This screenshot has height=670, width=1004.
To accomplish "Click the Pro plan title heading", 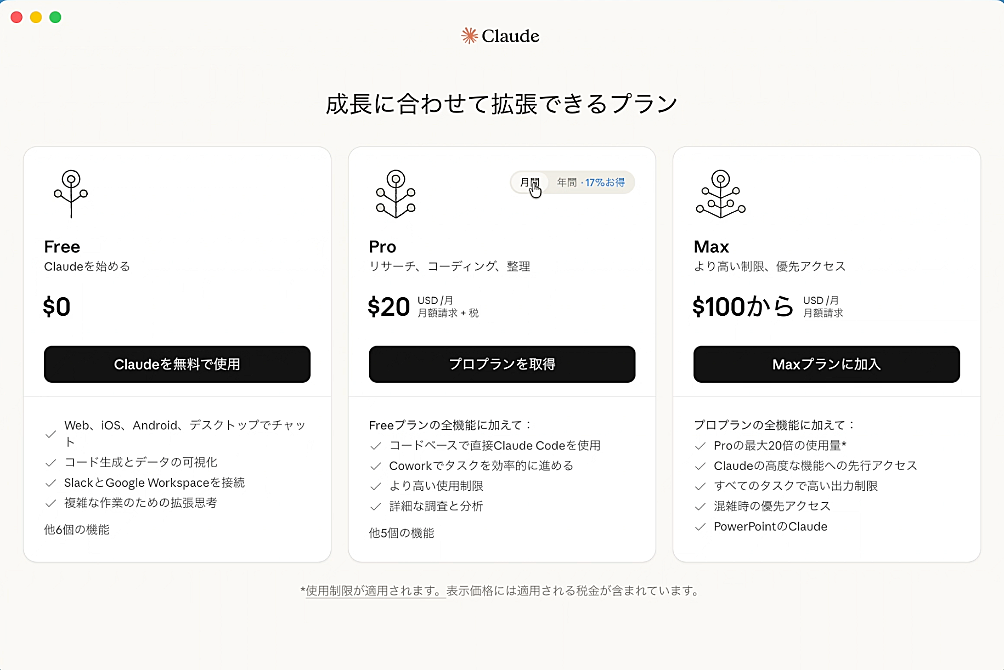I will click(382, 247).
